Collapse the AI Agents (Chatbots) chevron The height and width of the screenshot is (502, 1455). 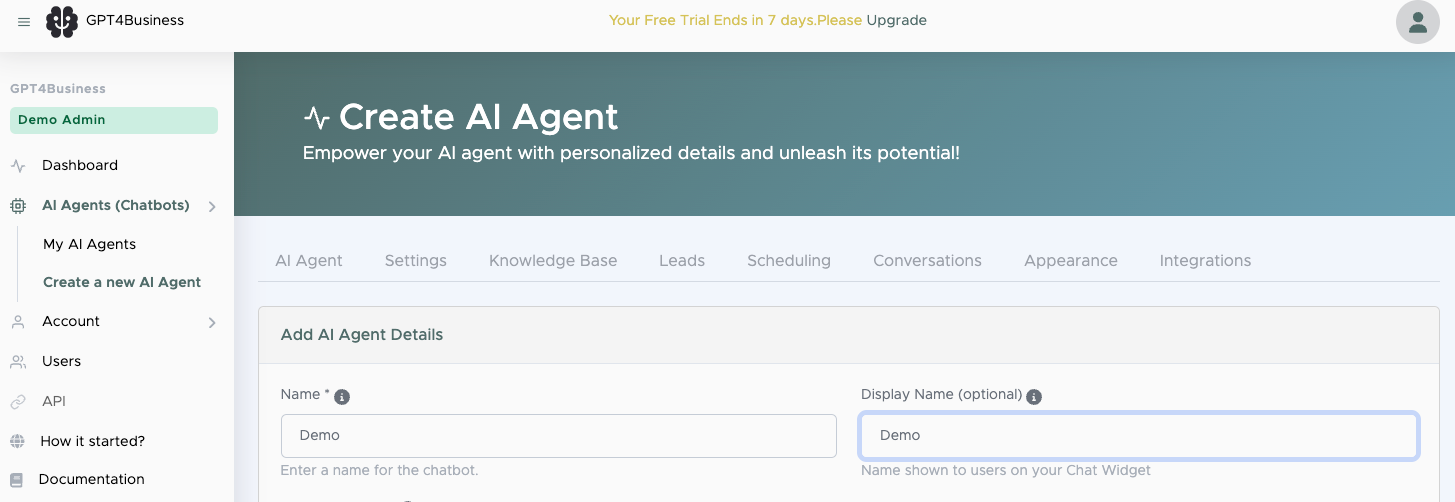[212, 207]
